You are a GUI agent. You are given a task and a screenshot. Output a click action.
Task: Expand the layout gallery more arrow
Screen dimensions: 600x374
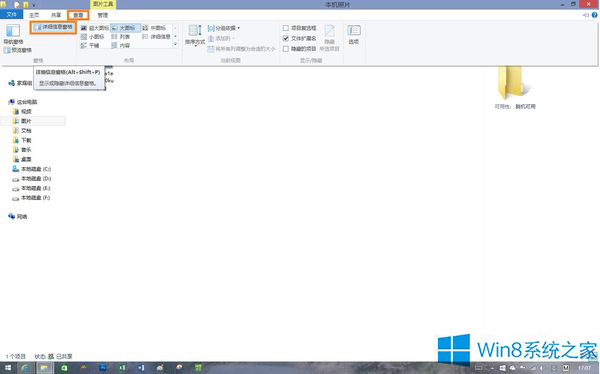(176, 45)
